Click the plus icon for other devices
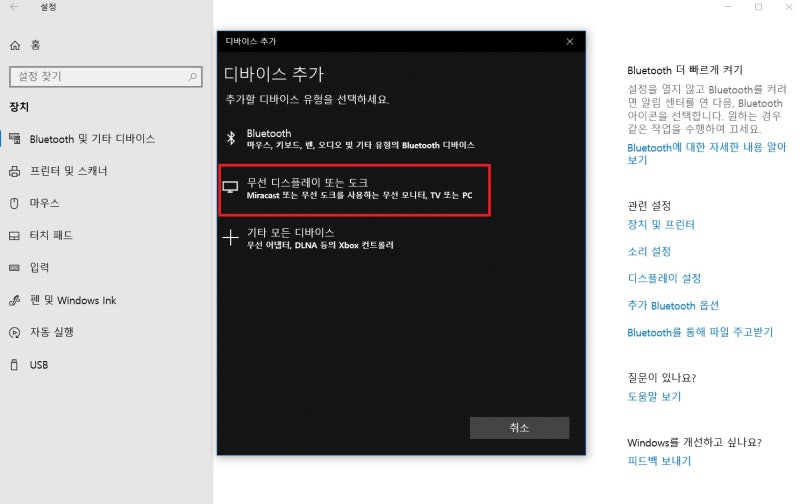 231,237
